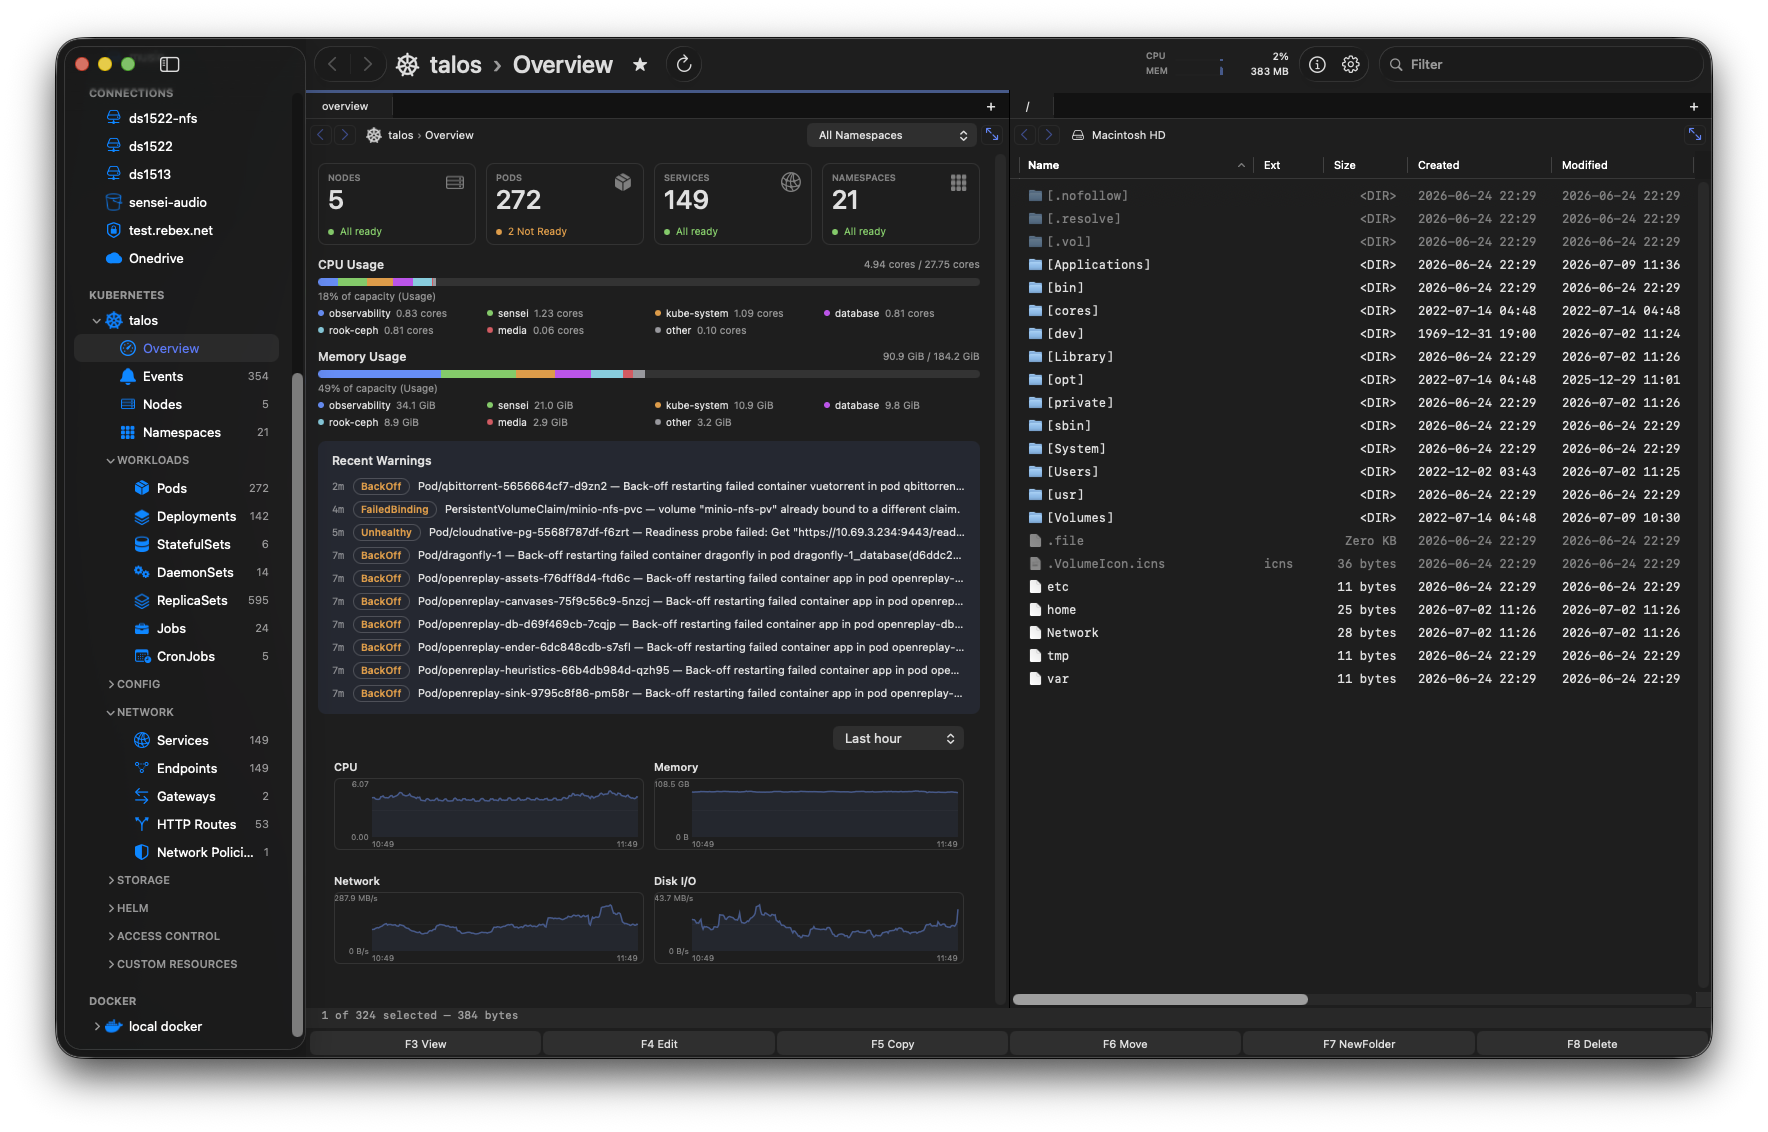Select the .VolumeIcon.icns file
The width and height of the screenshot is (1768, 1132).
tap(1355, 564)
